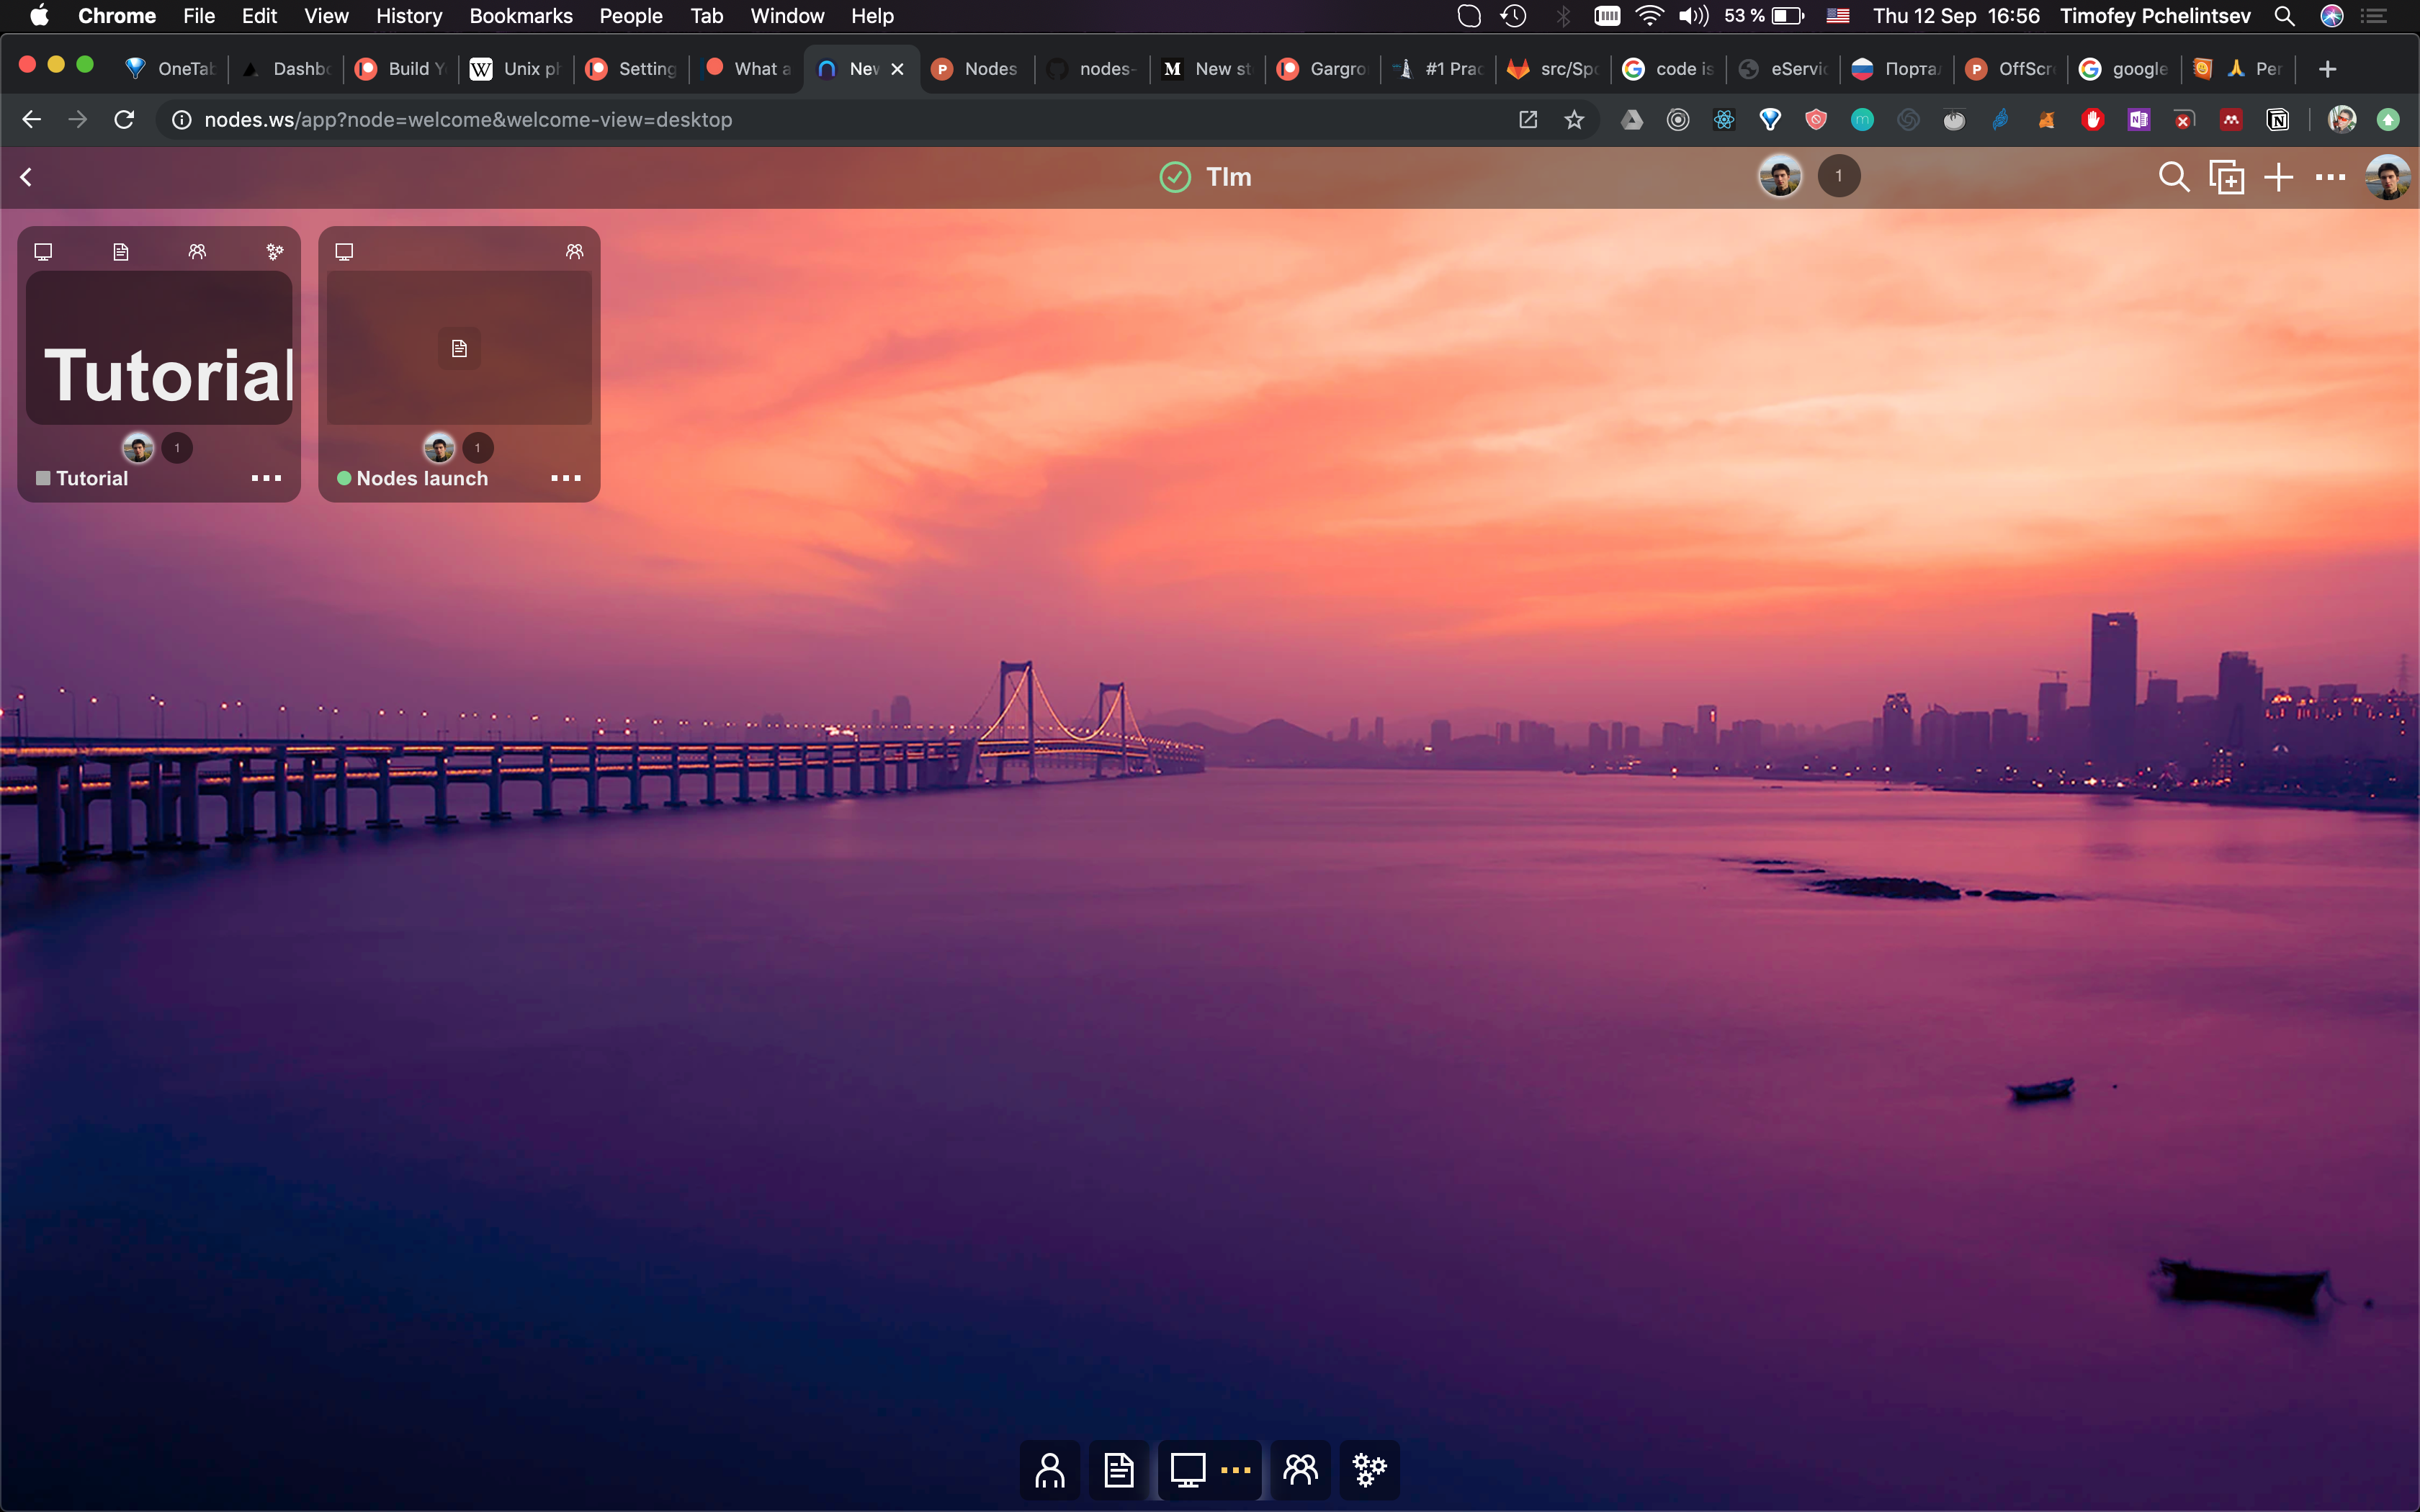Open the desktop icon on the Tutorial card

coord(43,251)
